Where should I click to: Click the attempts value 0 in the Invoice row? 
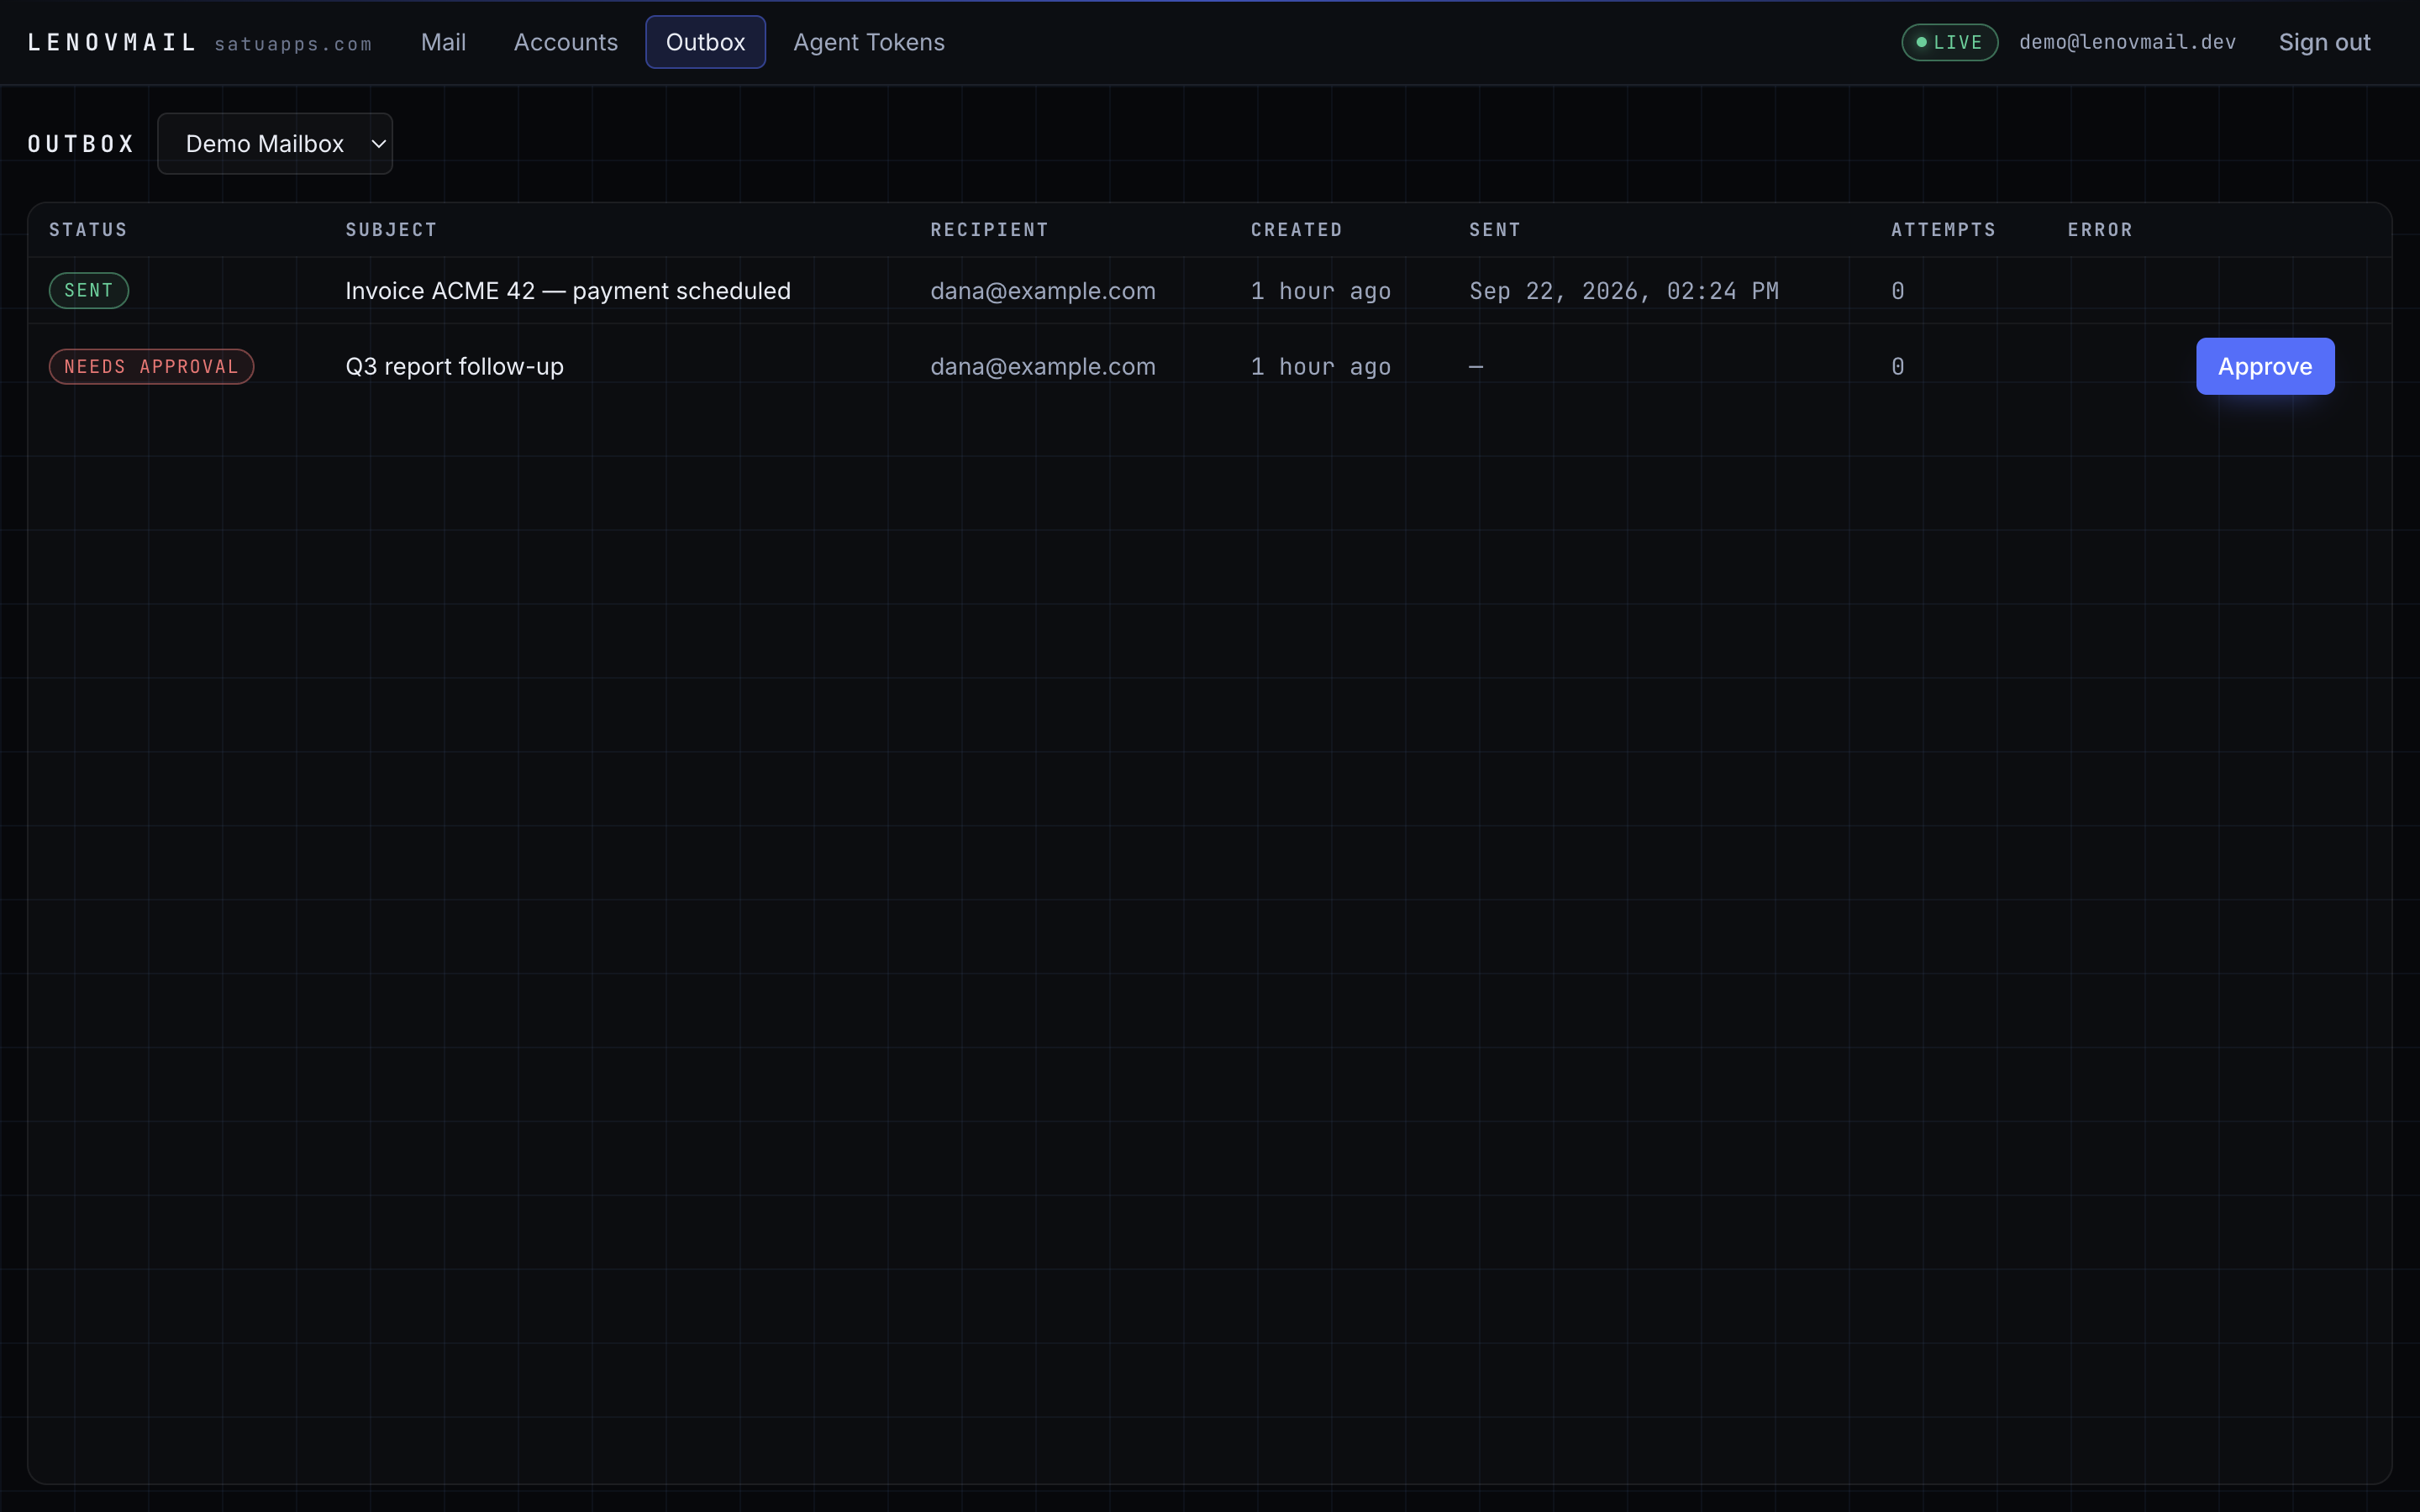[1897, 290]
